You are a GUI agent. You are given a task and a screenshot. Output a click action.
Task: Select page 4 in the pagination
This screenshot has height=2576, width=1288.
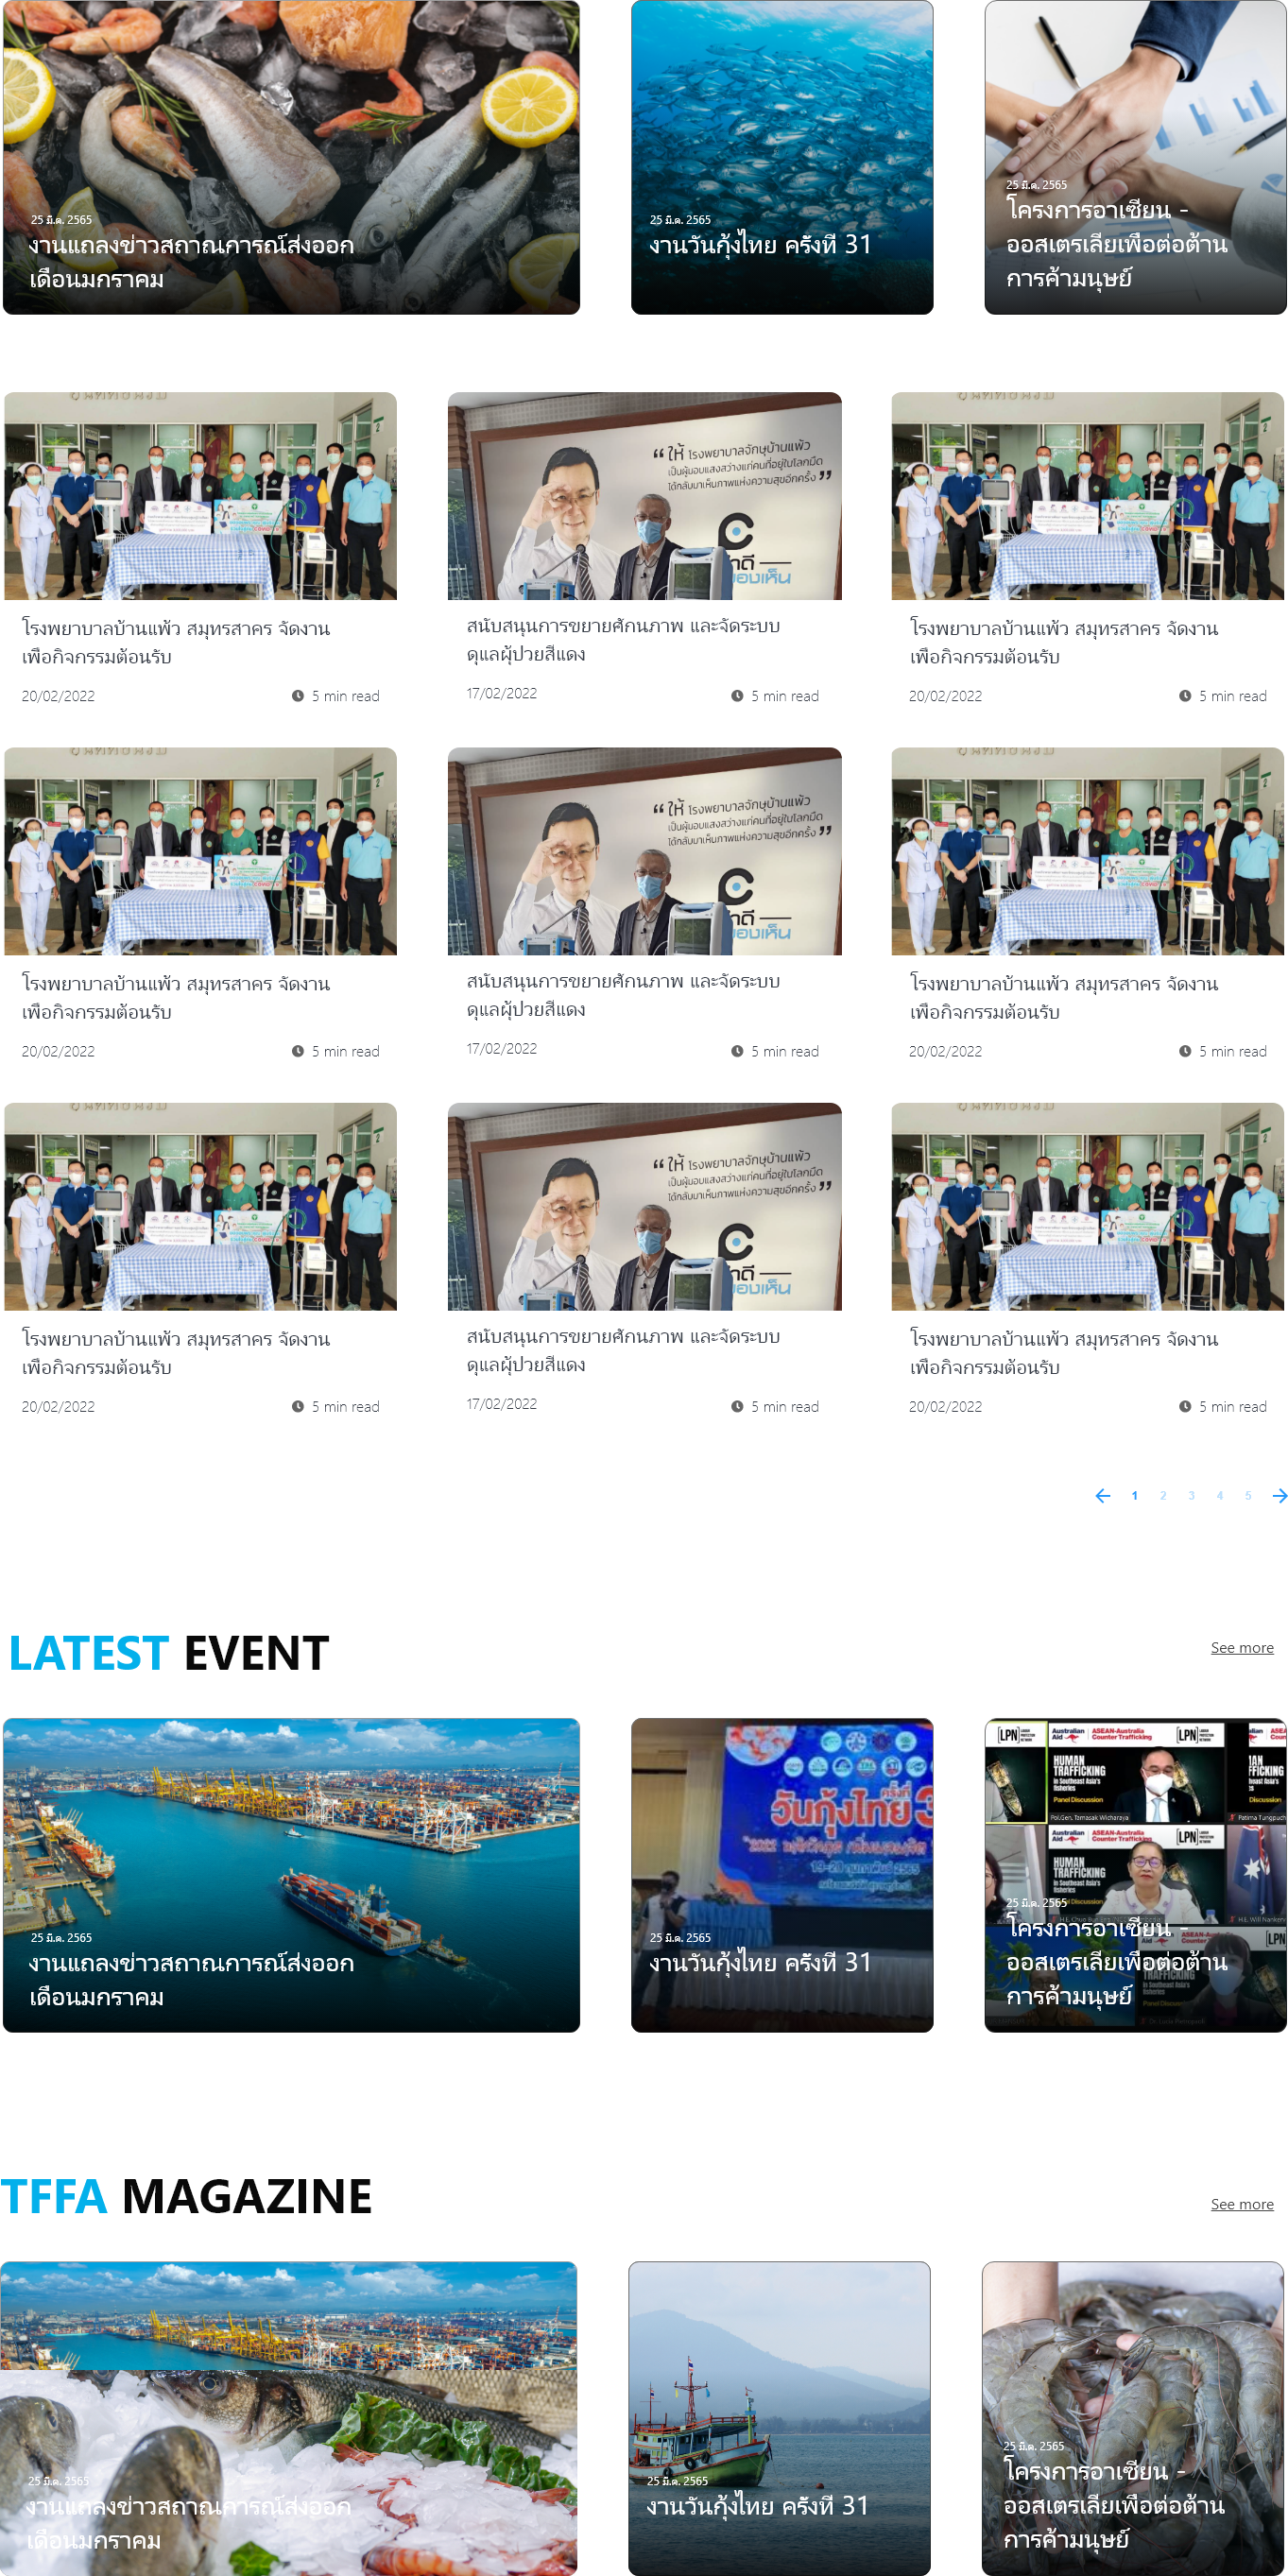coord(1220,1496)
